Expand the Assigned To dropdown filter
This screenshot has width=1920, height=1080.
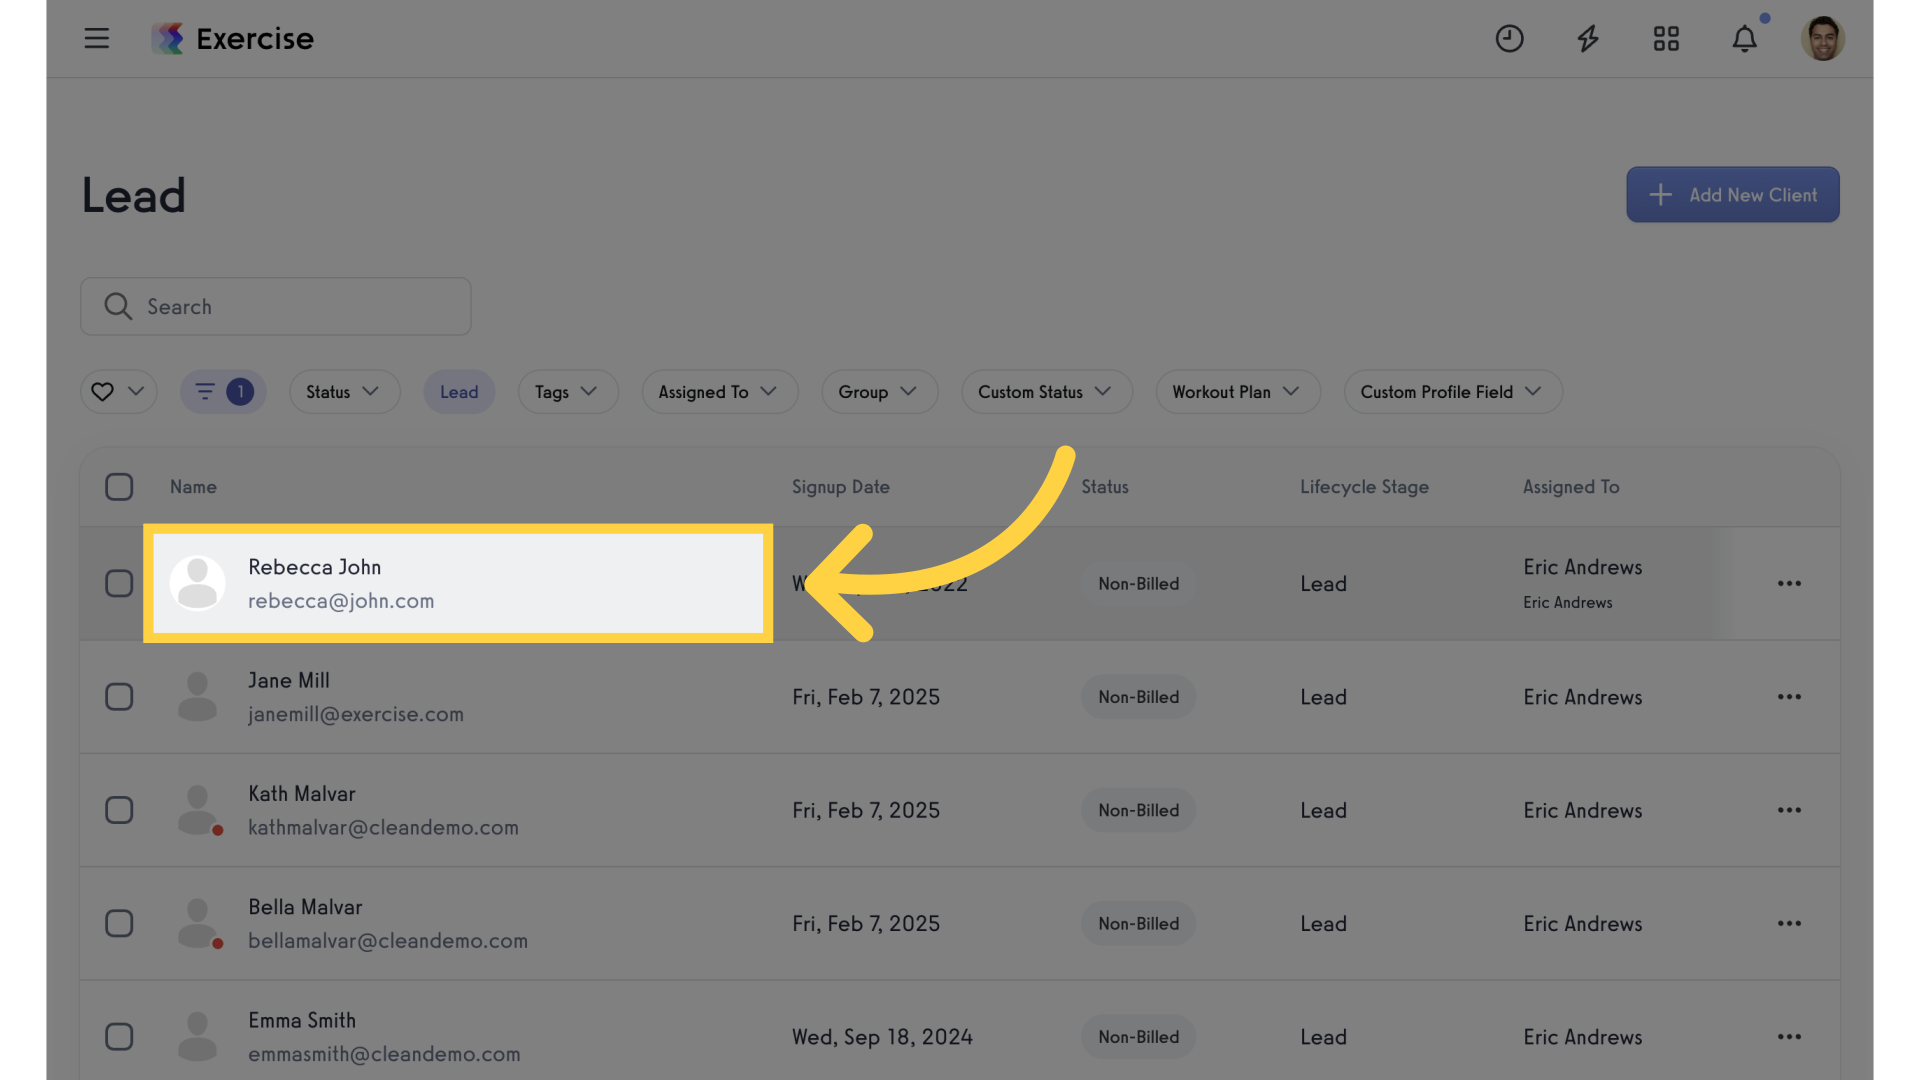[x=716, y=392]
